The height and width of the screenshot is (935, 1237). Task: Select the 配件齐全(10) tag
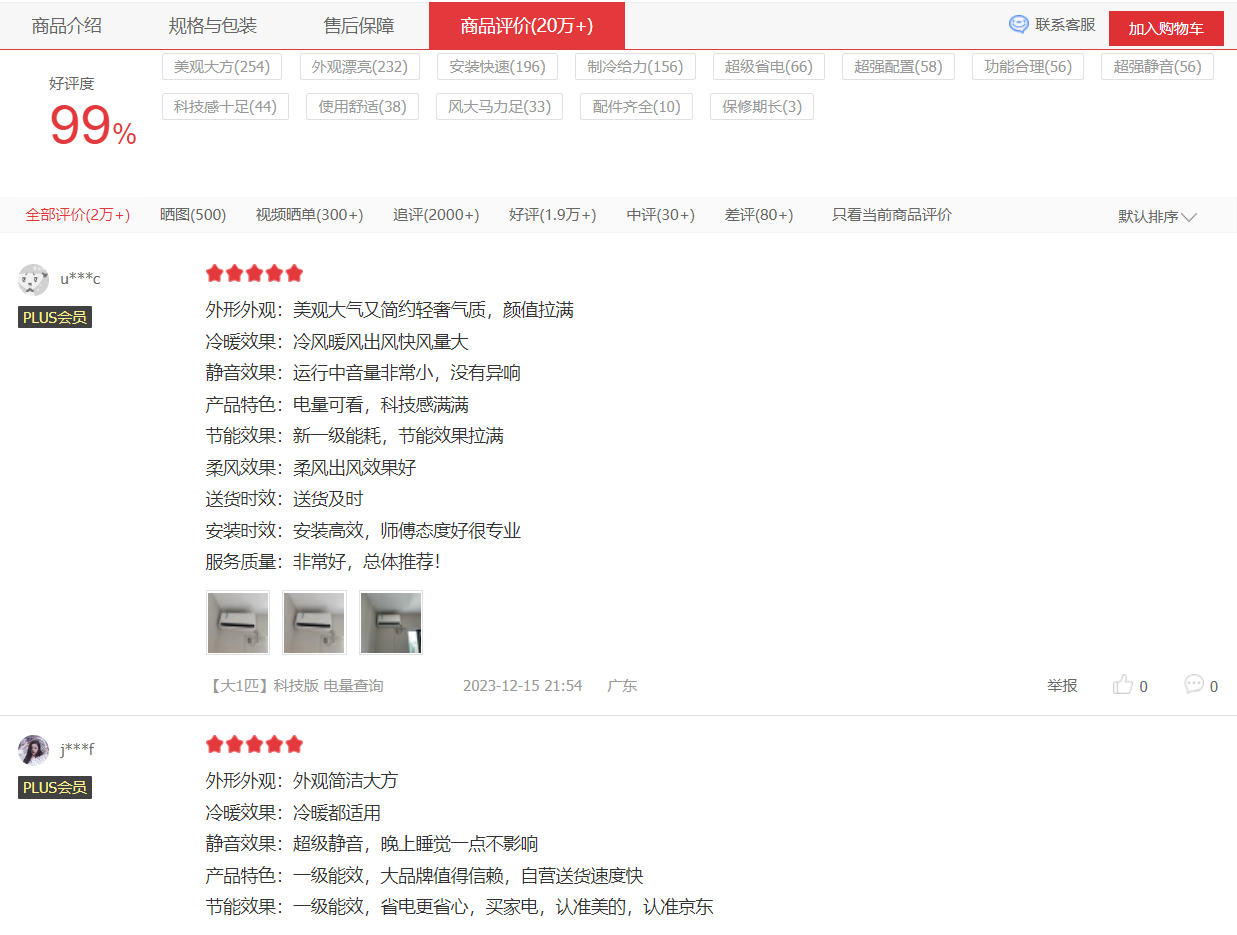coord(637,106)
